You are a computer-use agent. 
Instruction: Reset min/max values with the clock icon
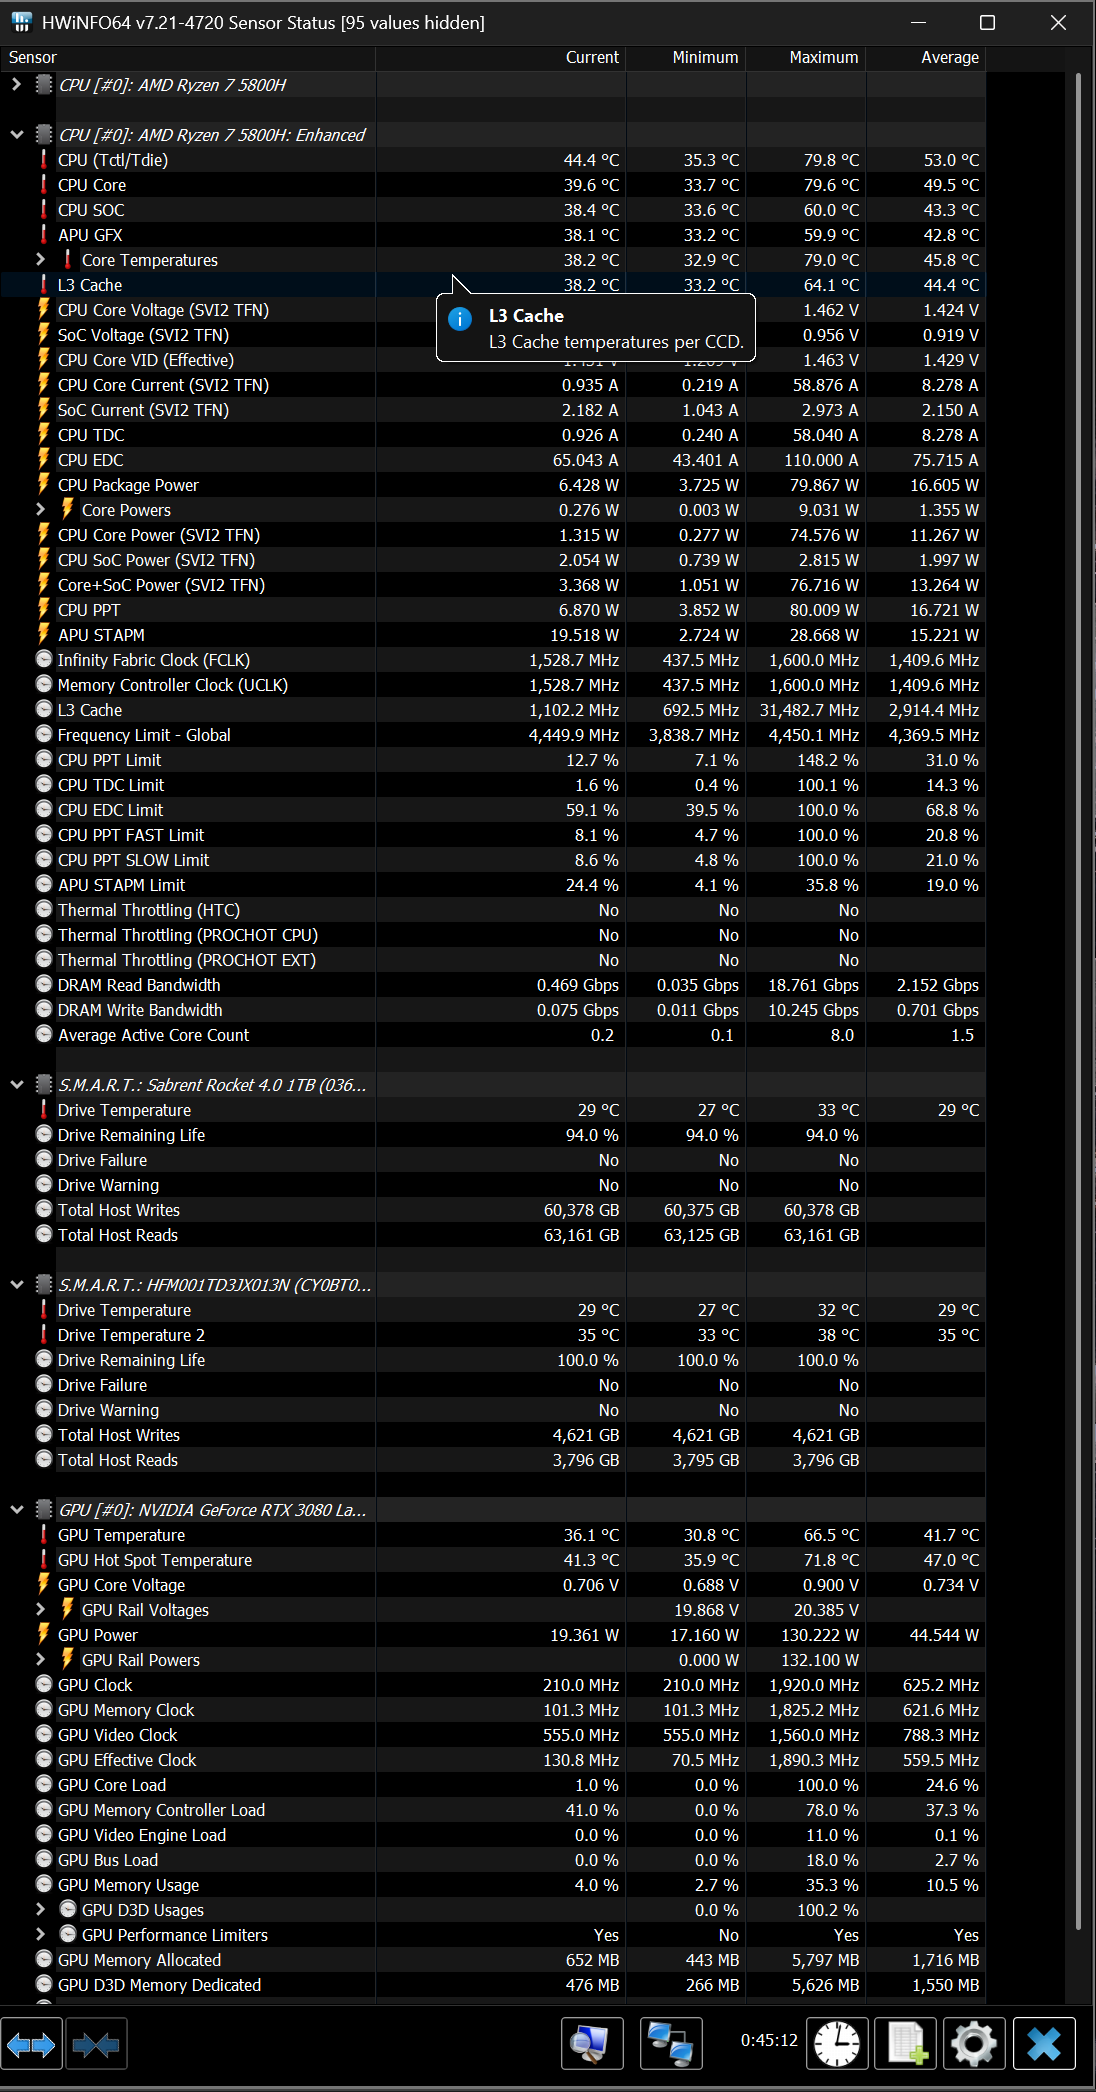836,2044
